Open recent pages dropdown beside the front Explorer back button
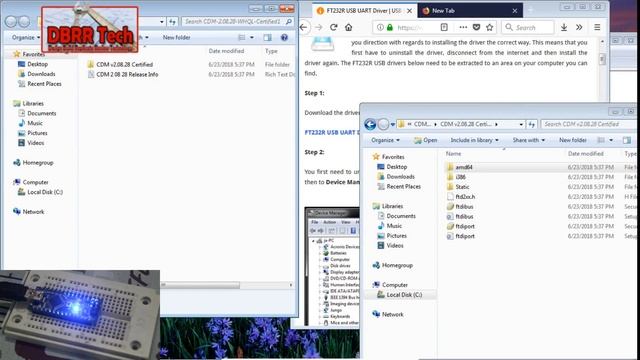The width and height of the screenshot is (640, 360). coord(393,124)
